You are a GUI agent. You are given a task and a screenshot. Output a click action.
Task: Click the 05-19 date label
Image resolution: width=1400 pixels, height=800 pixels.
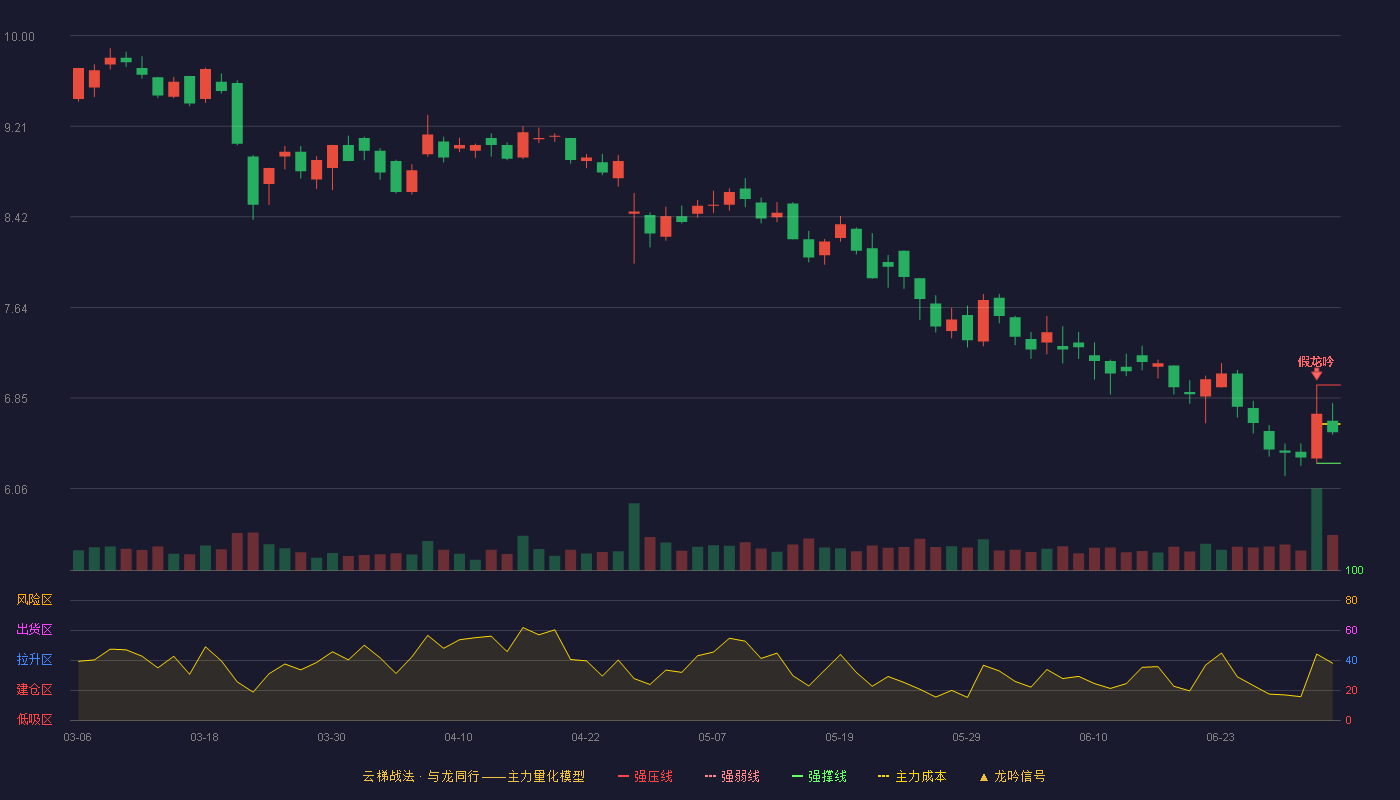839,737
